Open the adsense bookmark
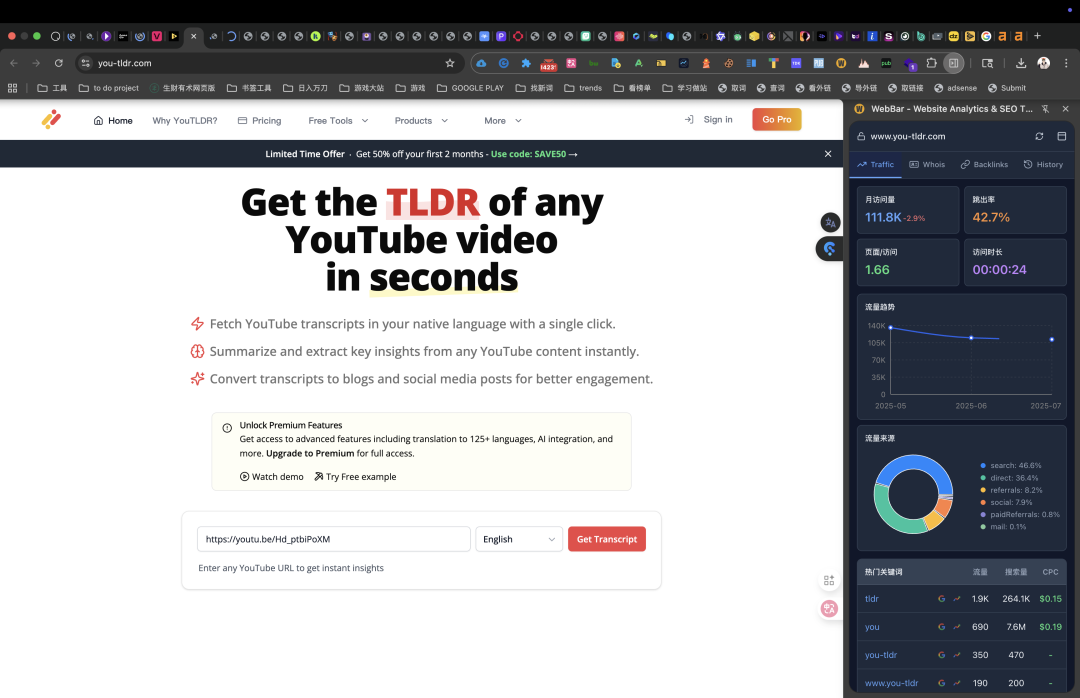1080x698 pixels. coord(955,88)
